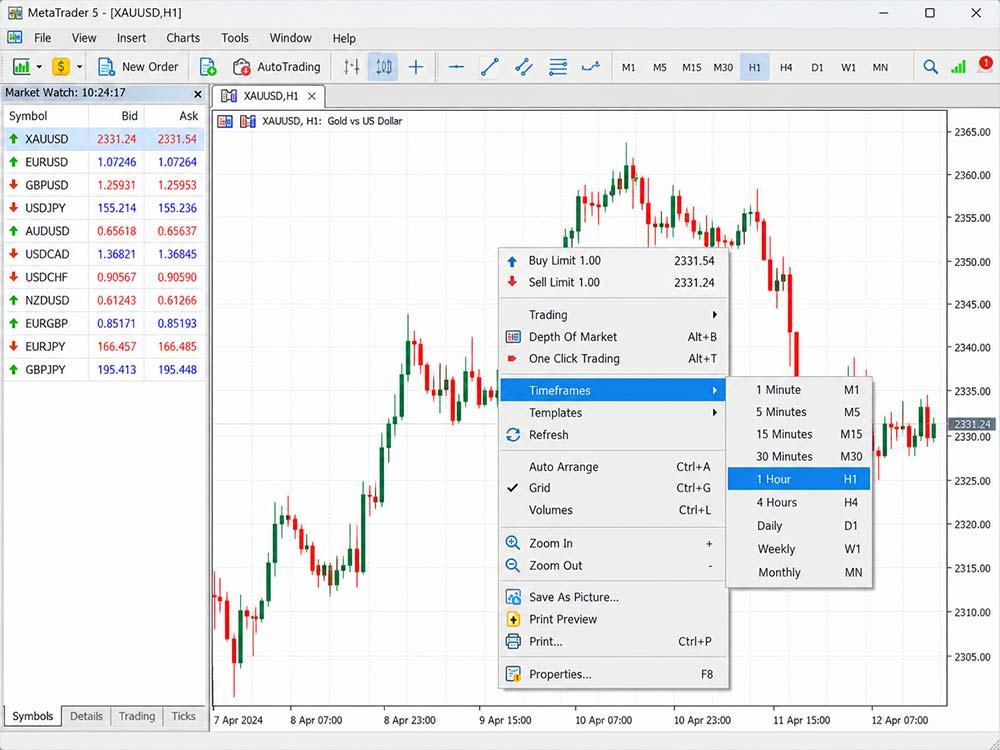Open Print Preview from context menu

pyautogui.click(x=614, y=619)
